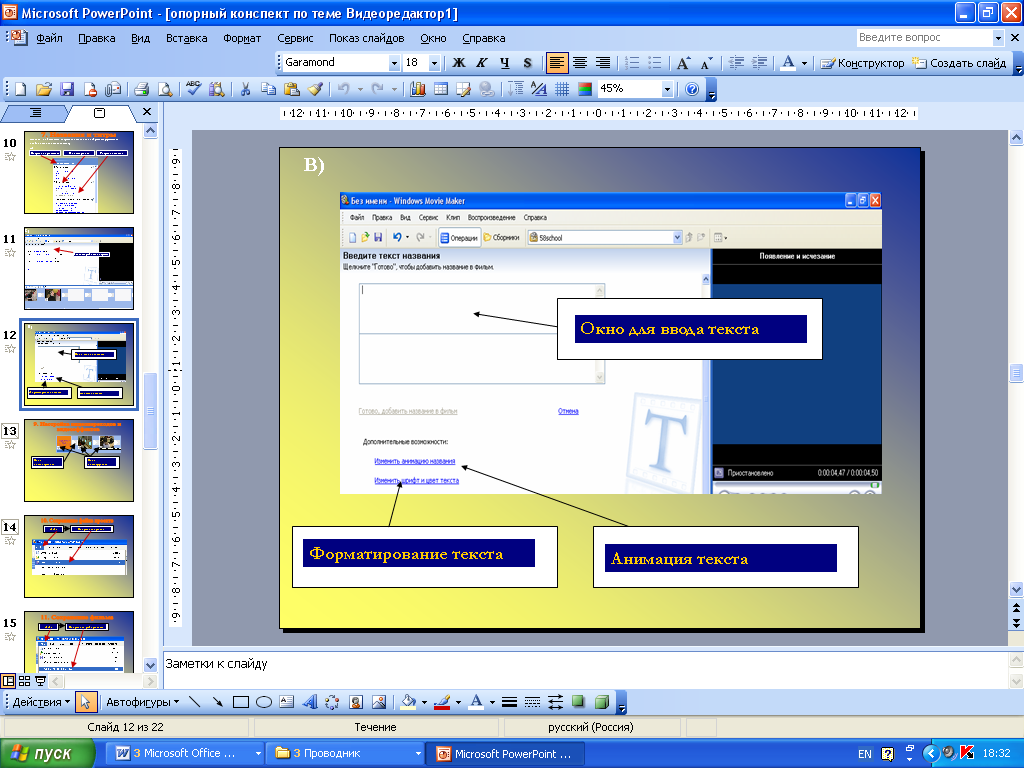Switch to Проводник in the taskbar
Image resolution: width=1024 pixels, height=768 pixels.
[x=347, y=754]
